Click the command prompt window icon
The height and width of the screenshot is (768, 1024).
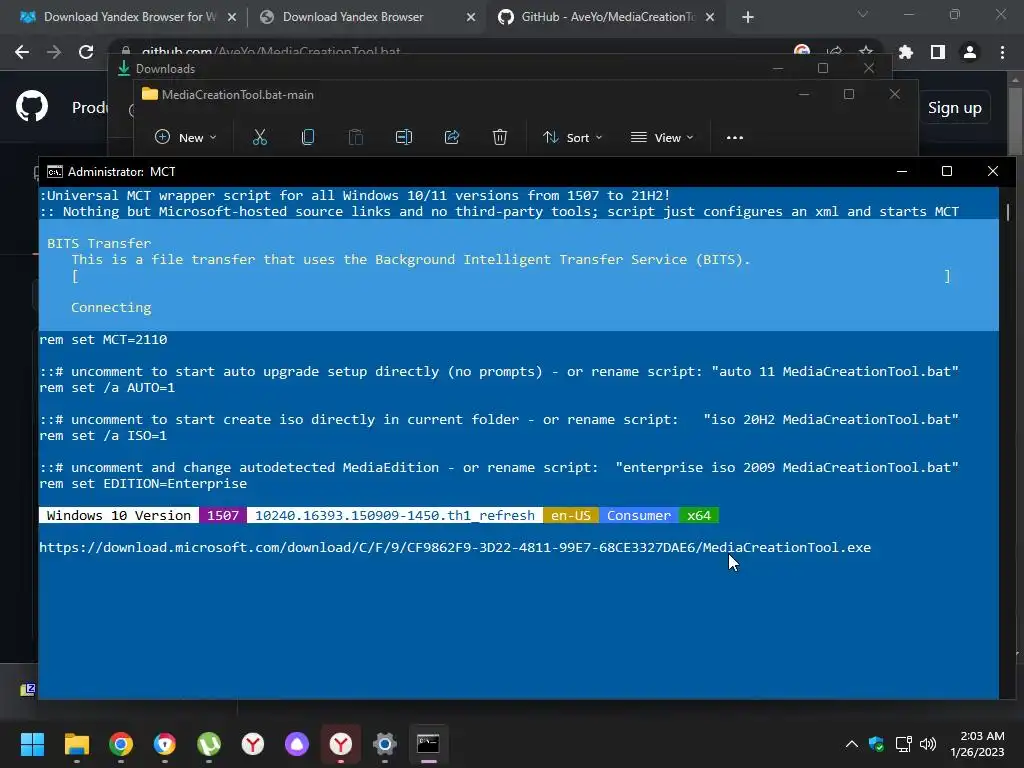pos(55,172)
